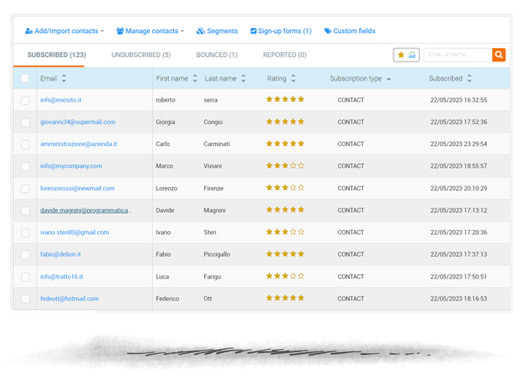Click the last name Carminati cell
Image resolution: width=526 pixels, height=387 pixels.
[x=217, y=144]
